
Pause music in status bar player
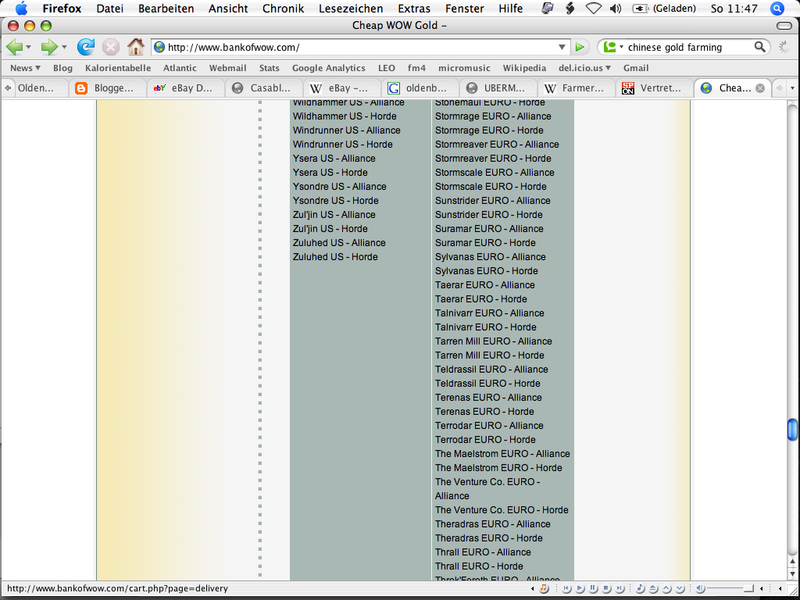[x=593, y=589]
